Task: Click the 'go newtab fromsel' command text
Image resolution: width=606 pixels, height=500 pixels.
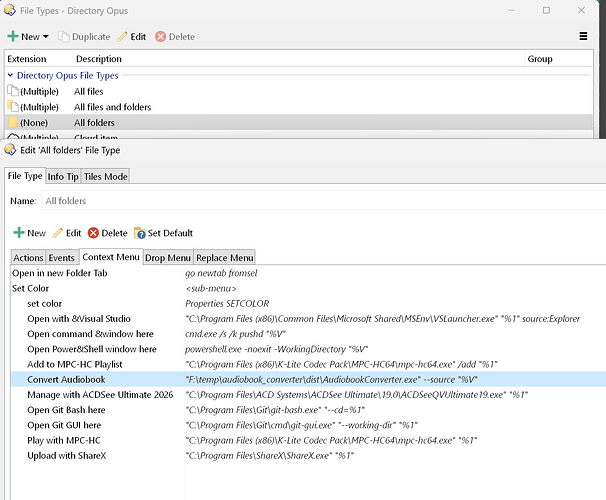Action: (221, 273)
